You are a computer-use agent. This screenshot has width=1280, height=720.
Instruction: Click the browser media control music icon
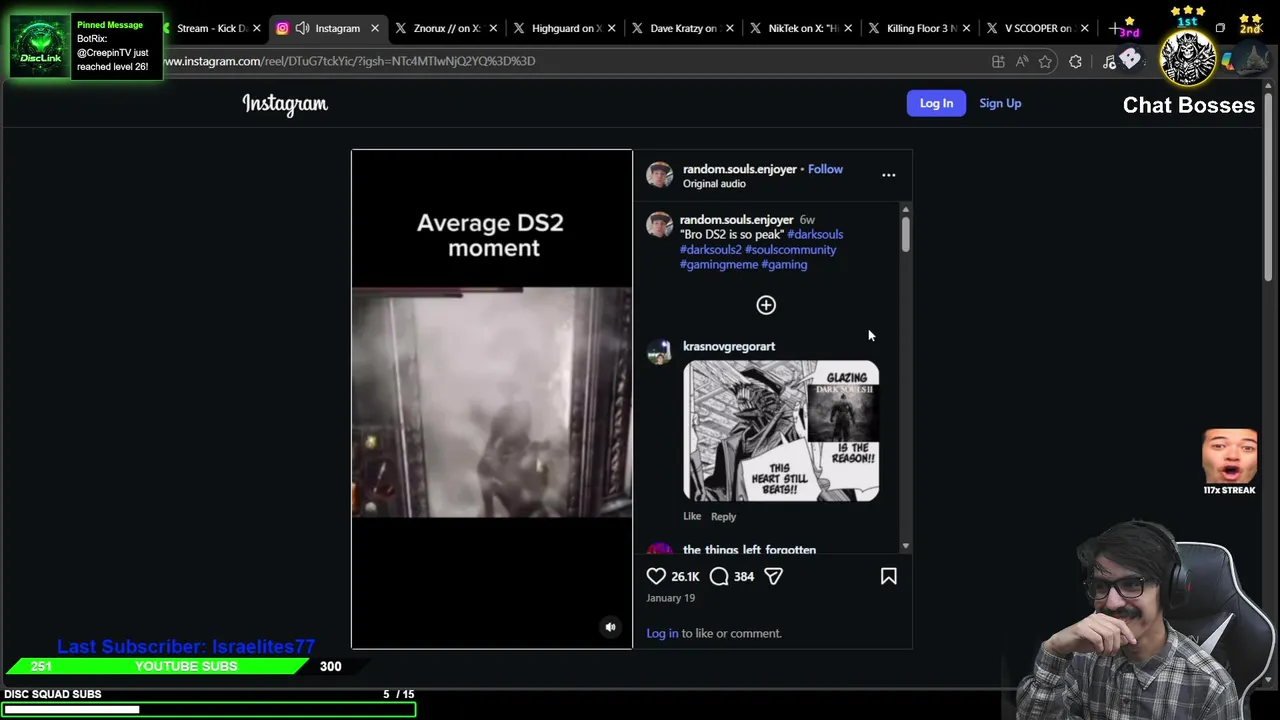[1109, 62]
